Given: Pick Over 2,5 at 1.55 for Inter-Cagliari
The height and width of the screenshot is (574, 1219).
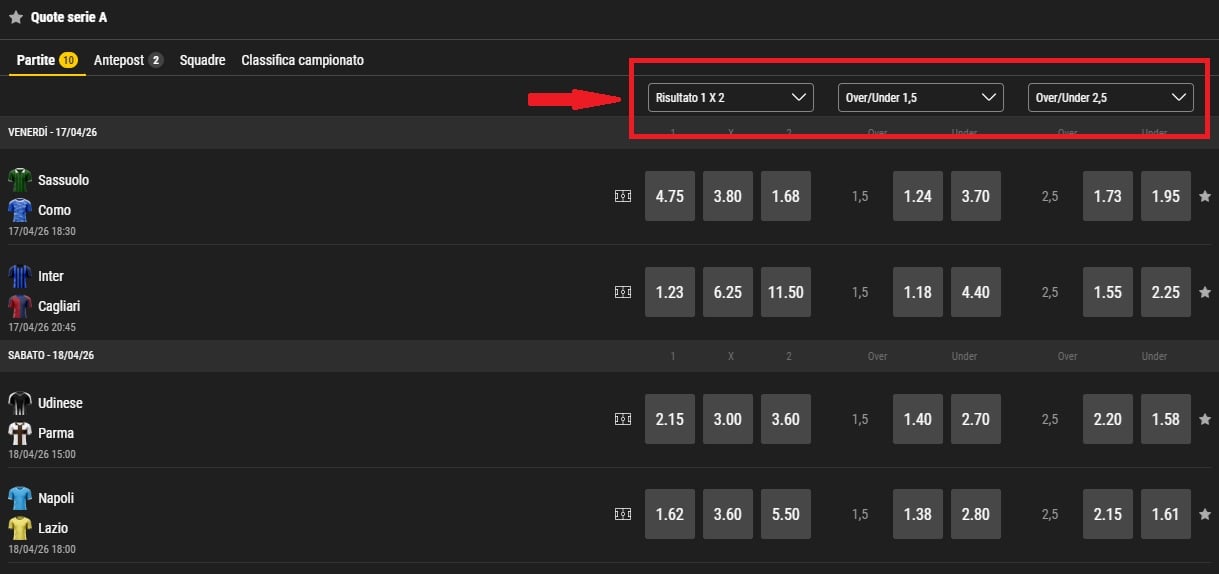Looking at the screenshot, I should click(x=1108, y=292).
